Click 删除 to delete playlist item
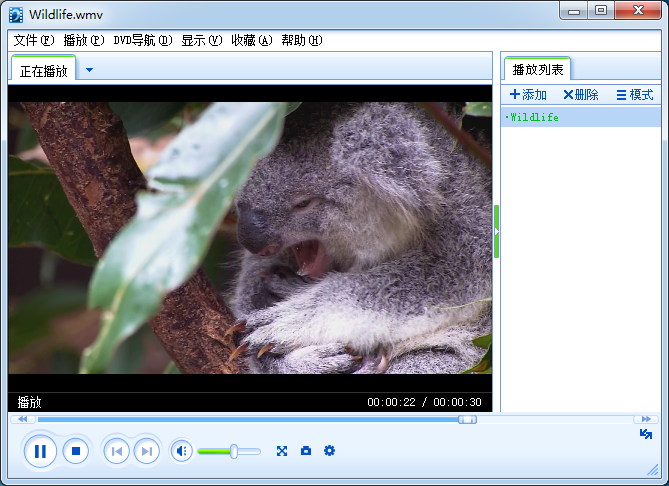The height and width of the screenshot is (486, 669). [580, 95]
